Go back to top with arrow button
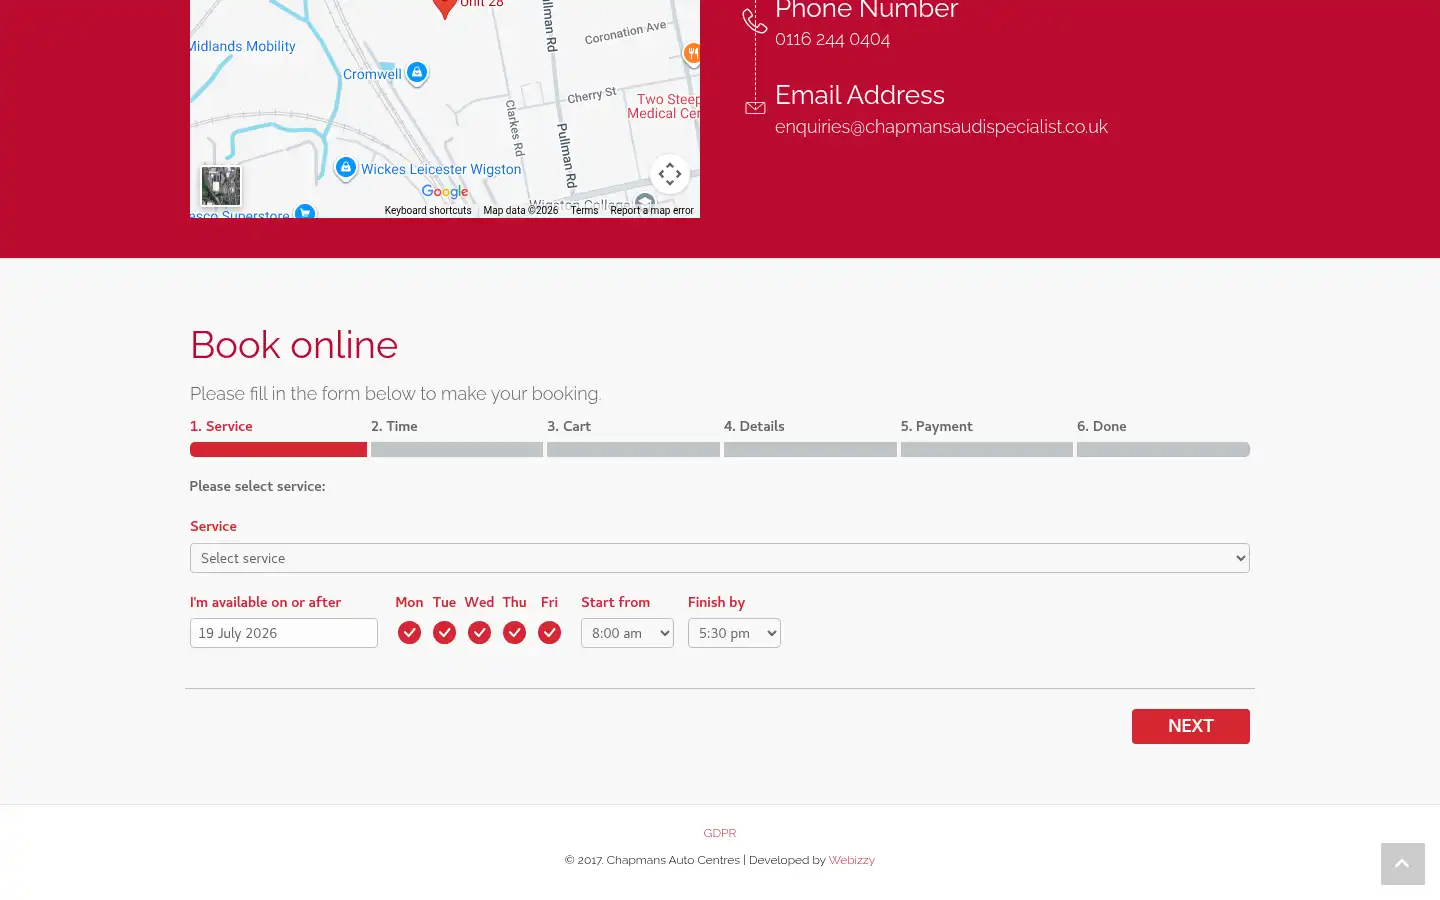Image resolution: width=1440 pixels, height=900 pixels. pos(1403,864)
